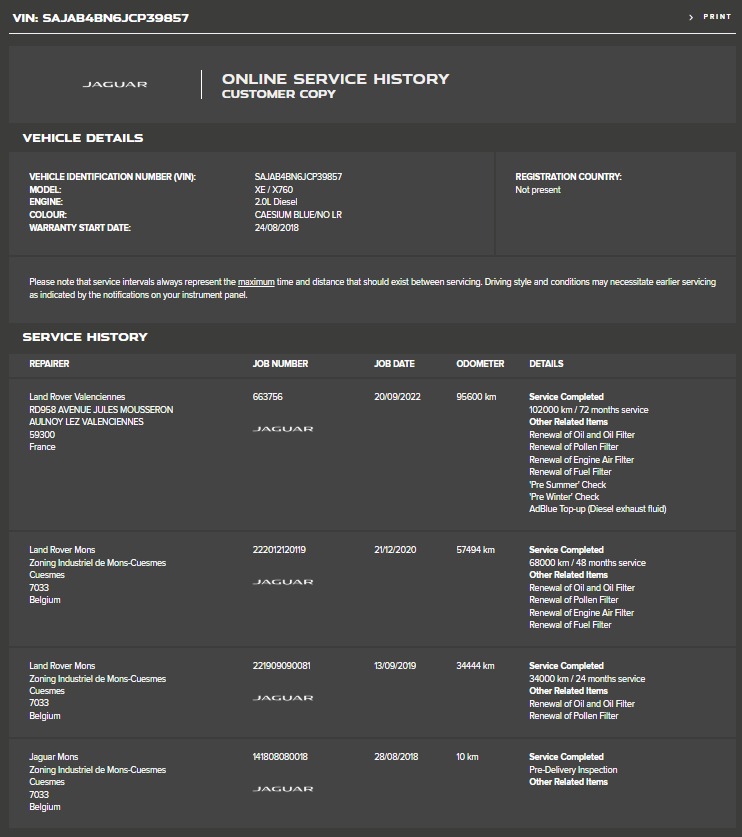Click job date 28/08/2018
Image resolution: width=742 pixels, height=837 pixels.
click(x=396, y=756)
